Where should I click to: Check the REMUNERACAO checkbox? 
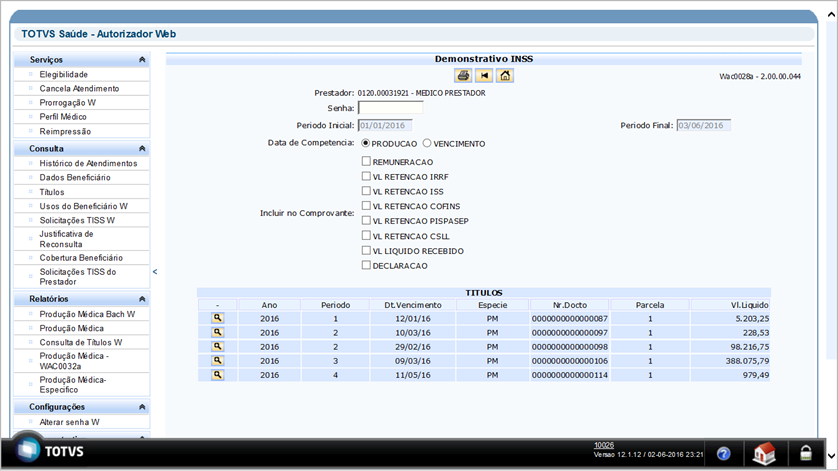pyautogui.click(x=366, y=161)
